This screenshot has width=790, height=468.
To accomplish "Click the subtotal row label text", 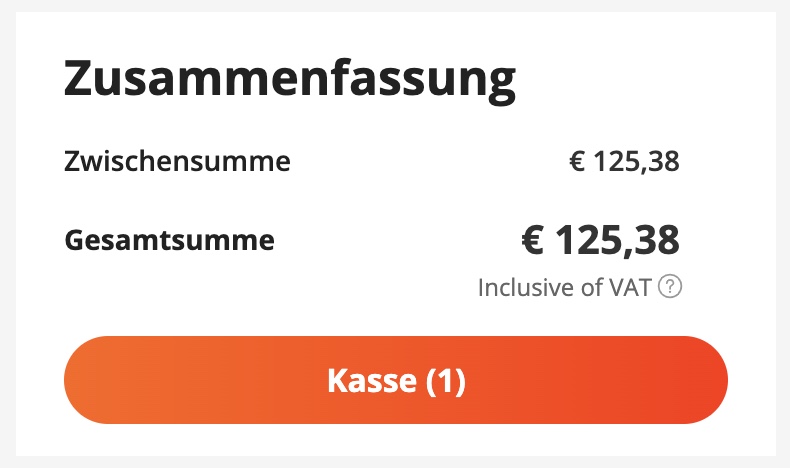I will 177,160.
